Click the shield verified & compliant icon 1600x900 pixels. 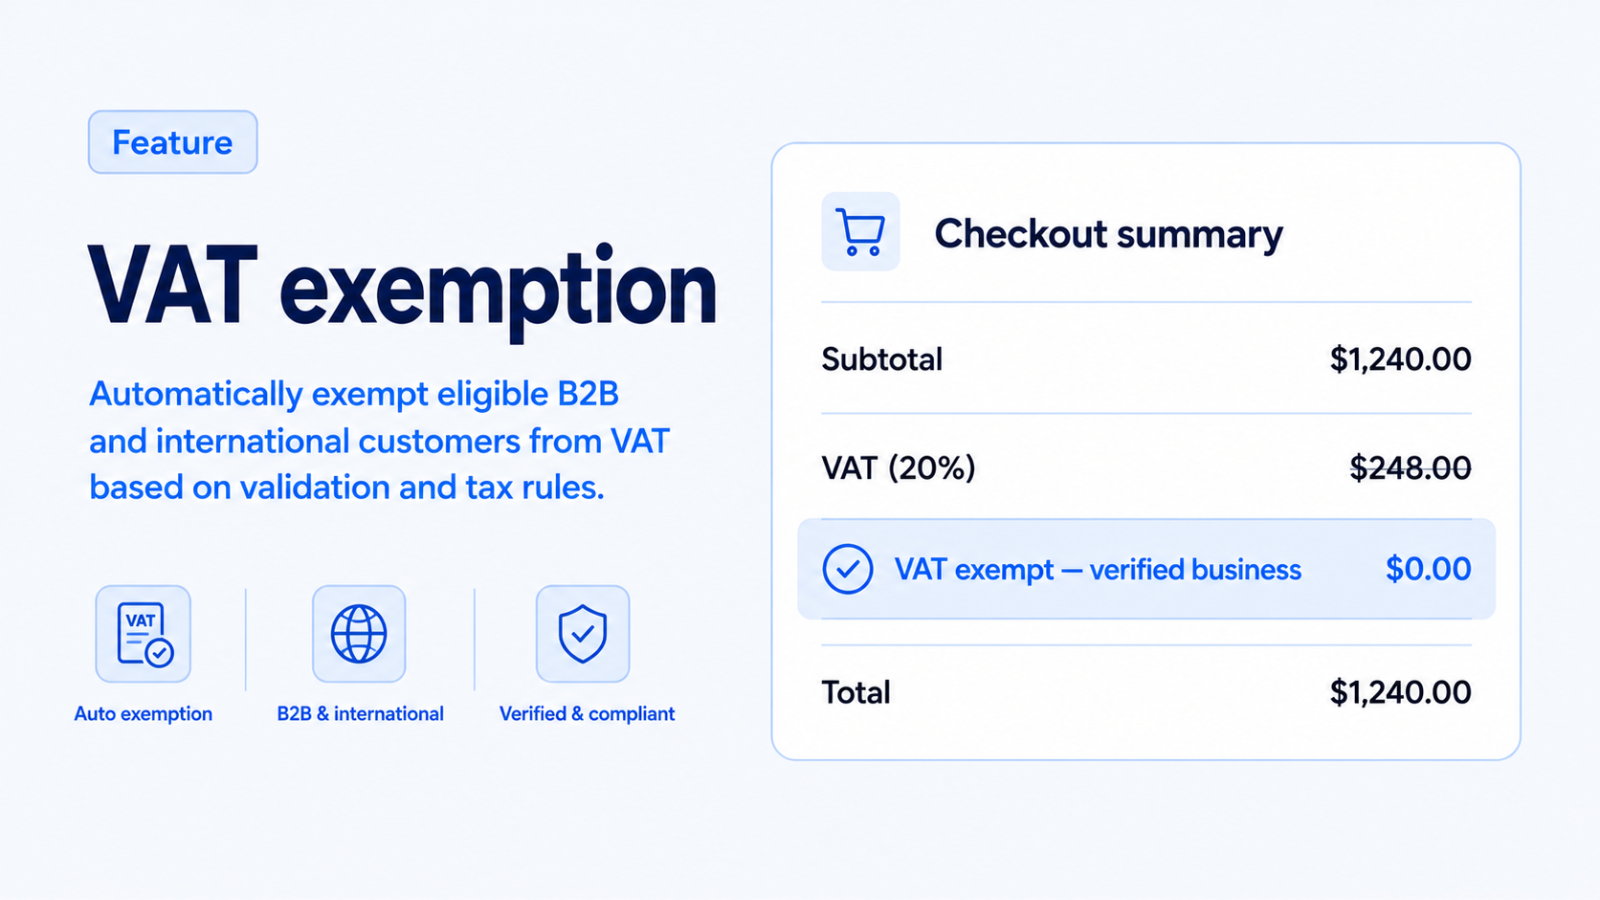click(583, 634)
